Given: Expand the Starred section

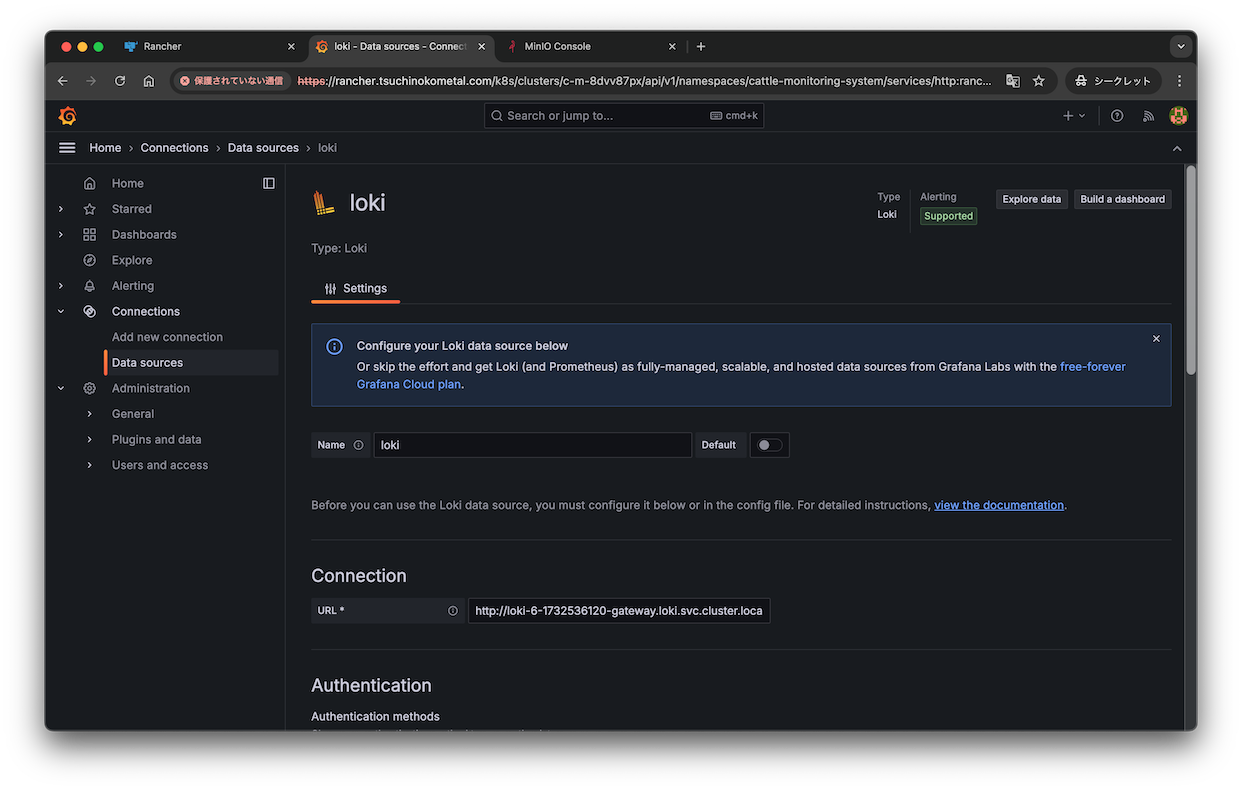Looking at the screenshot, I should [x=61, y=209].
